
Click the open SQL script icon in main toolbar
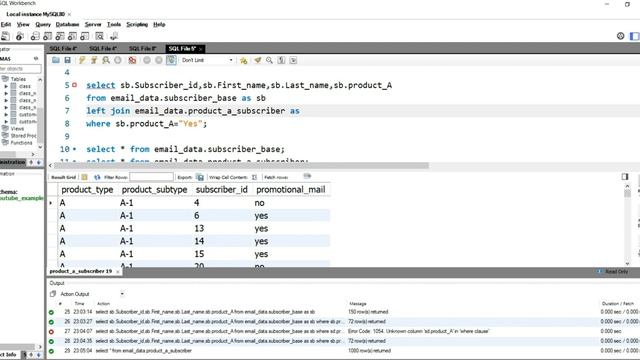click(20, 36)
